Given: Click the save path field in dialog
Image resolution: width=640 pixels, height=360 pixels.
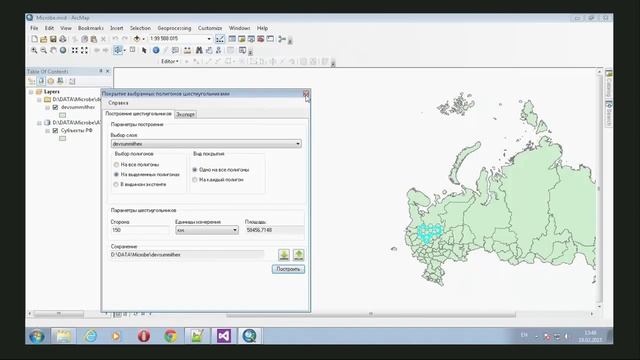Looking at the screenshot, I should (187, 255).
